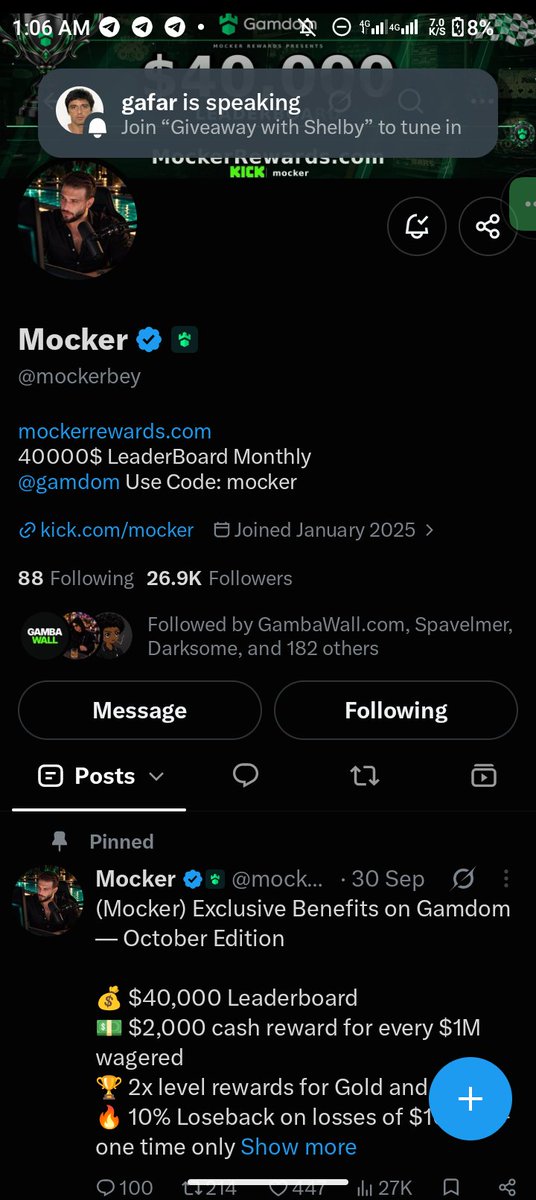The width and height of the screenshot is (536, 1200).
Task: Switch to the Reposts arrows tab
Action: click(x=365, y=775)
